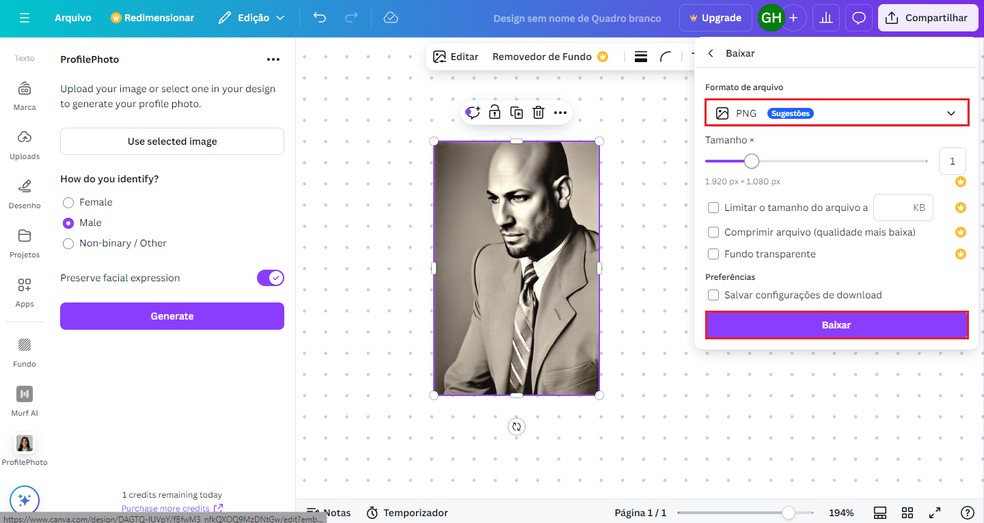Open the Arquivo menu
The width and height of the screenshot is (984, 523).
click(x=73, y=18)
